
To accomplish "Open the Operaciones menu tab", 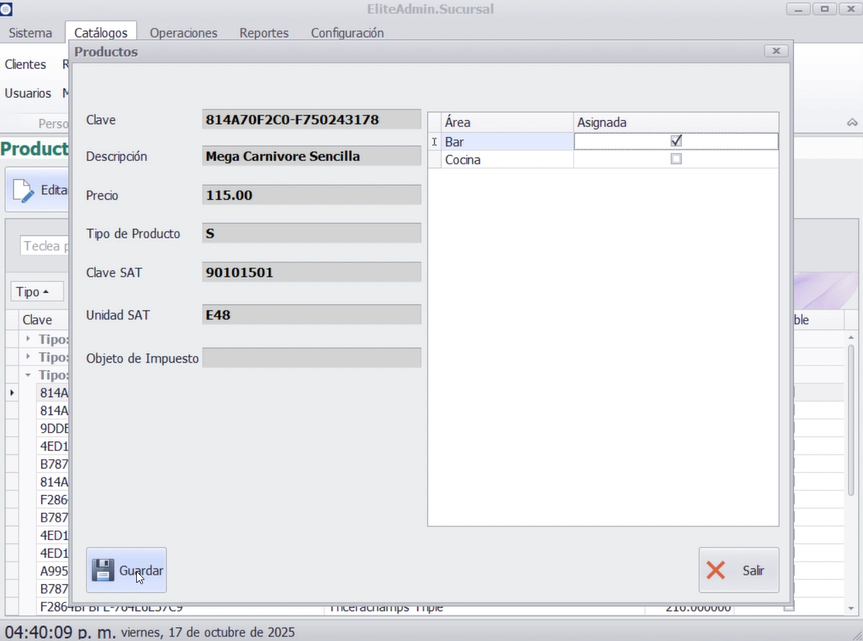I will [x=183, y=33].
